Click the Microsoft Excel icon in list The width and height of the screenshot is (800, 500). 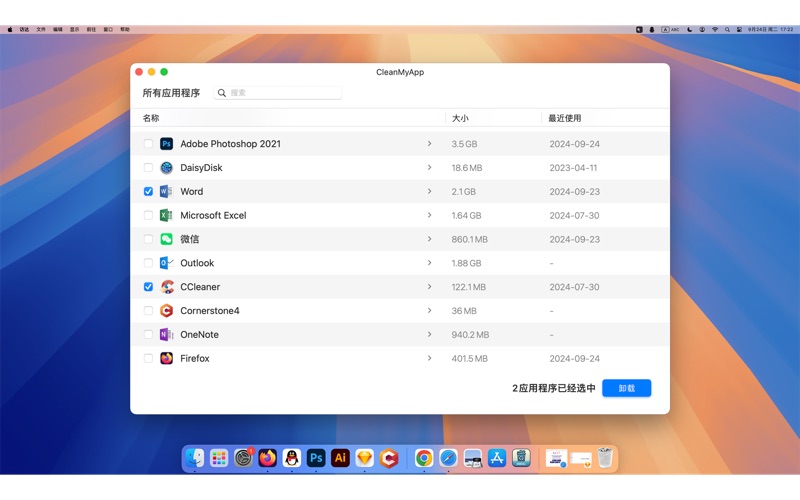(166, 215)
